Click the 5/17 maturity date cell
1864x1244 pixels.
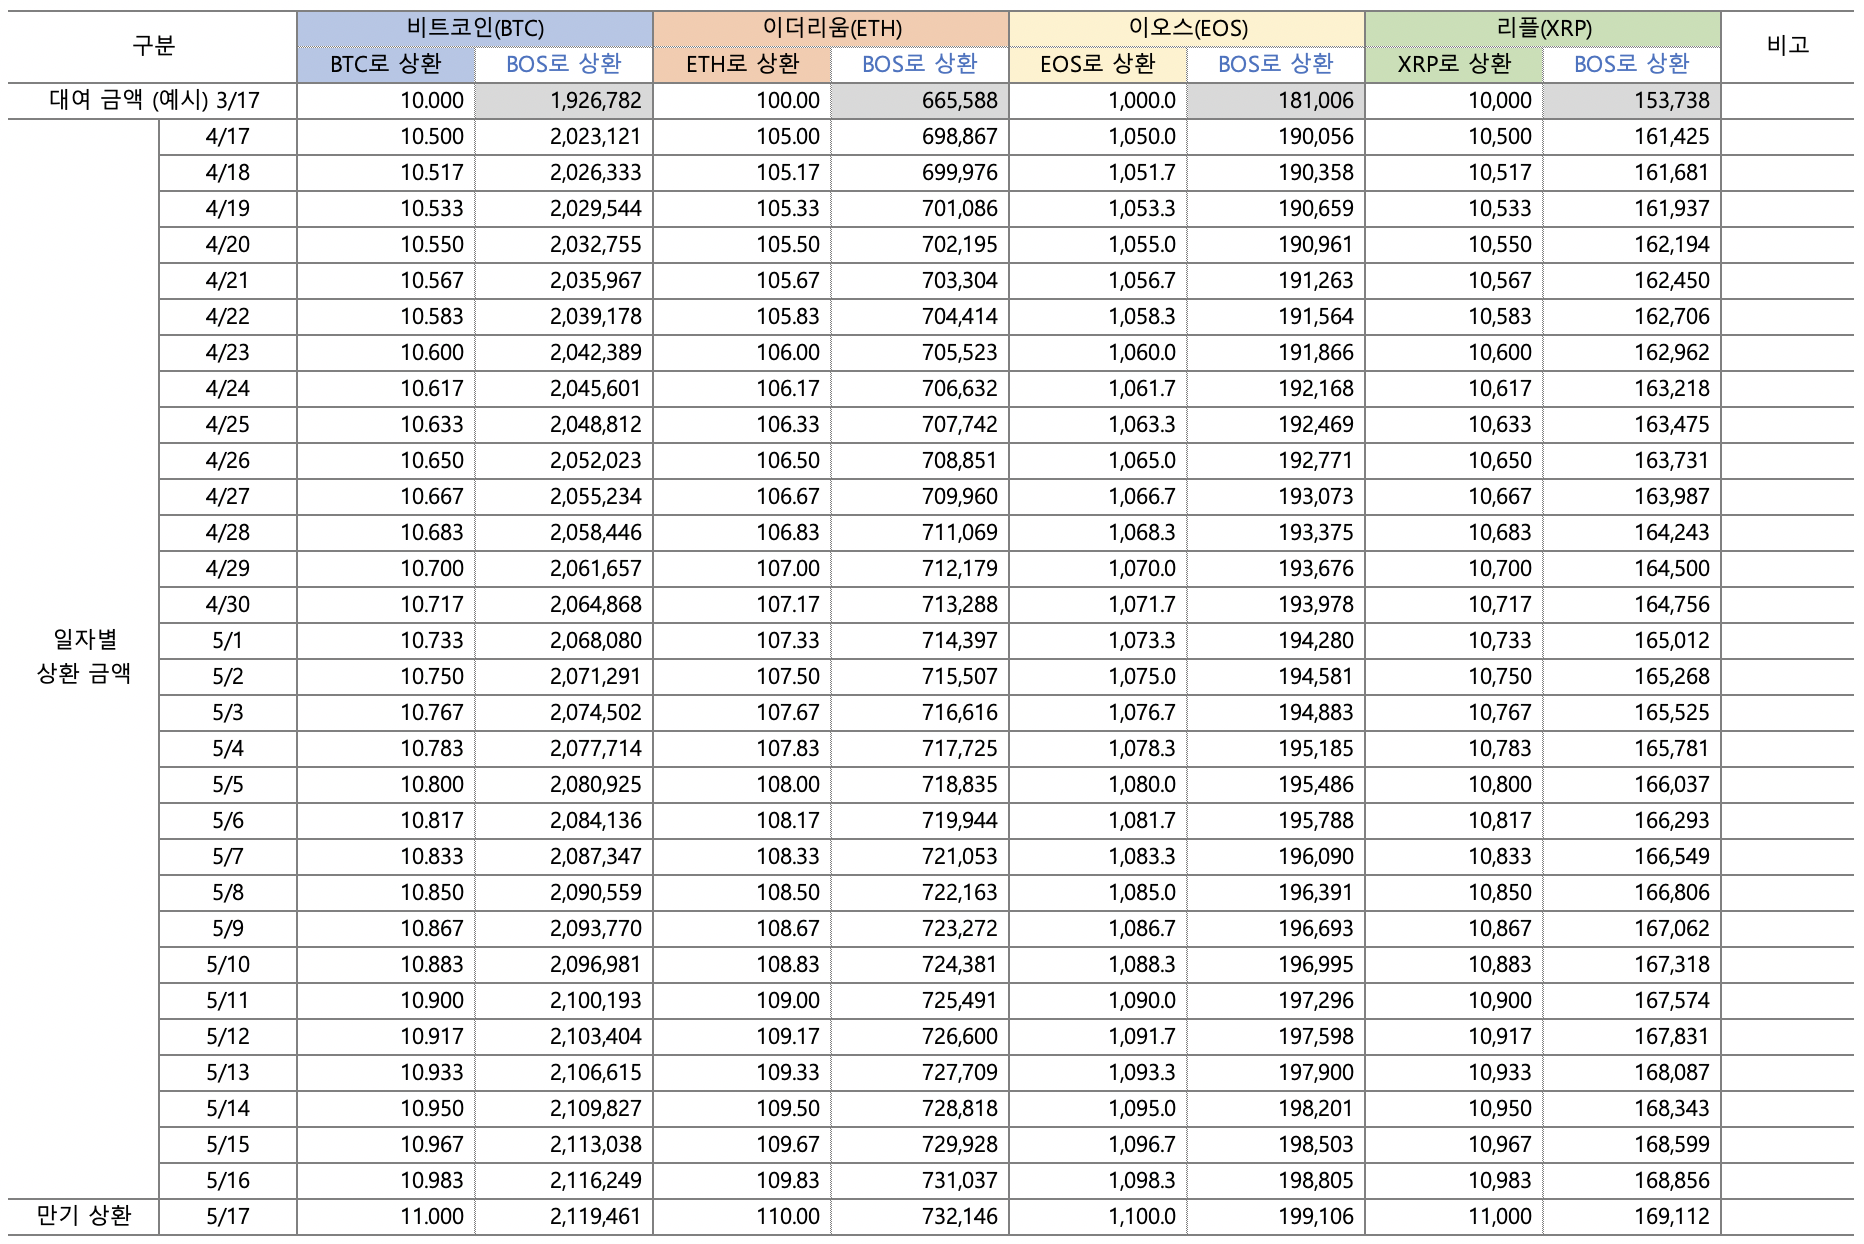(228, 1217)
